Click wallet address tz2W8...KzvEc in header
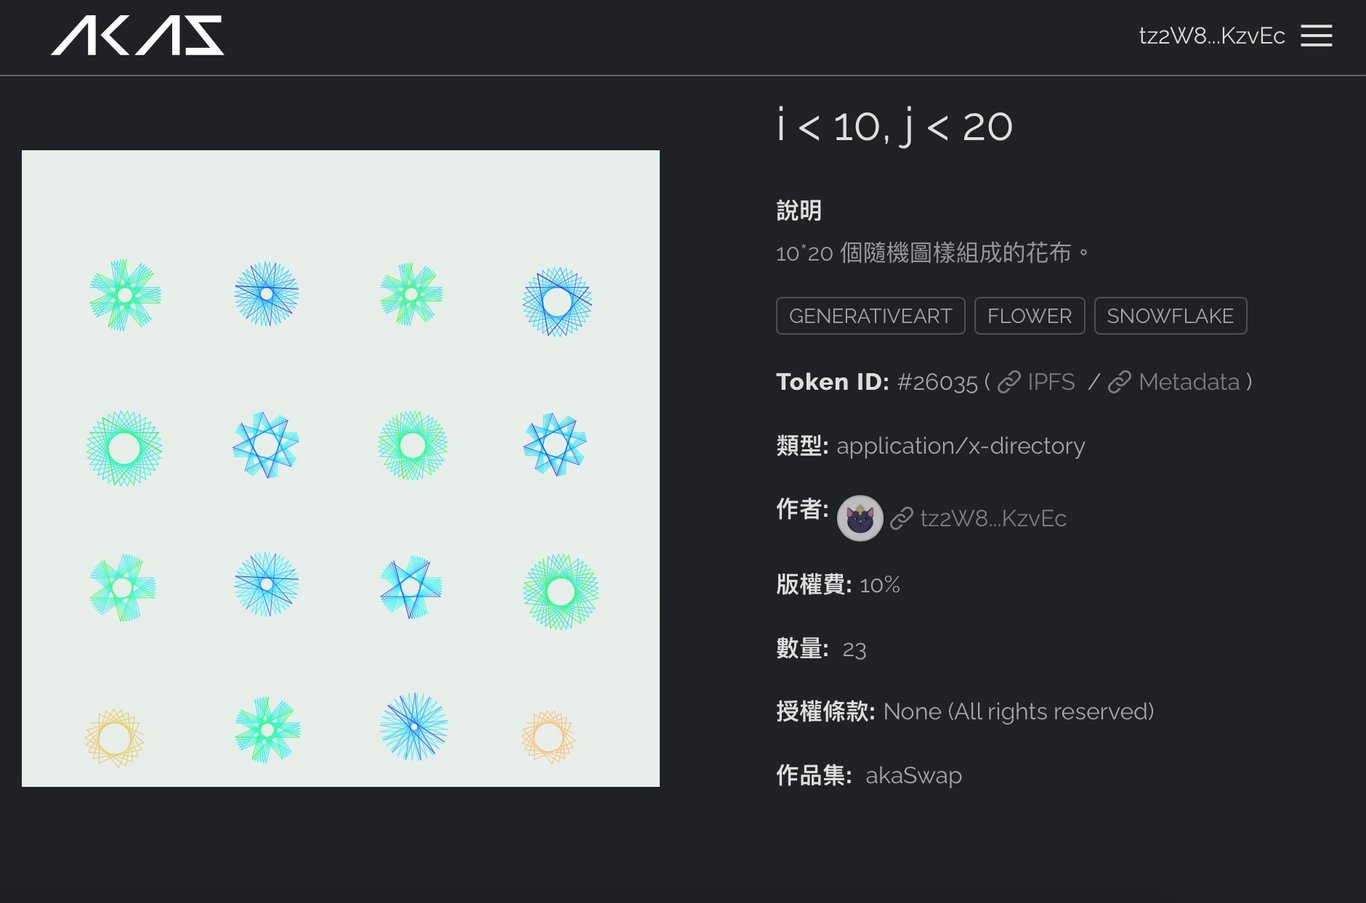Screen dimensions: 1366x903 [1212, 36]
